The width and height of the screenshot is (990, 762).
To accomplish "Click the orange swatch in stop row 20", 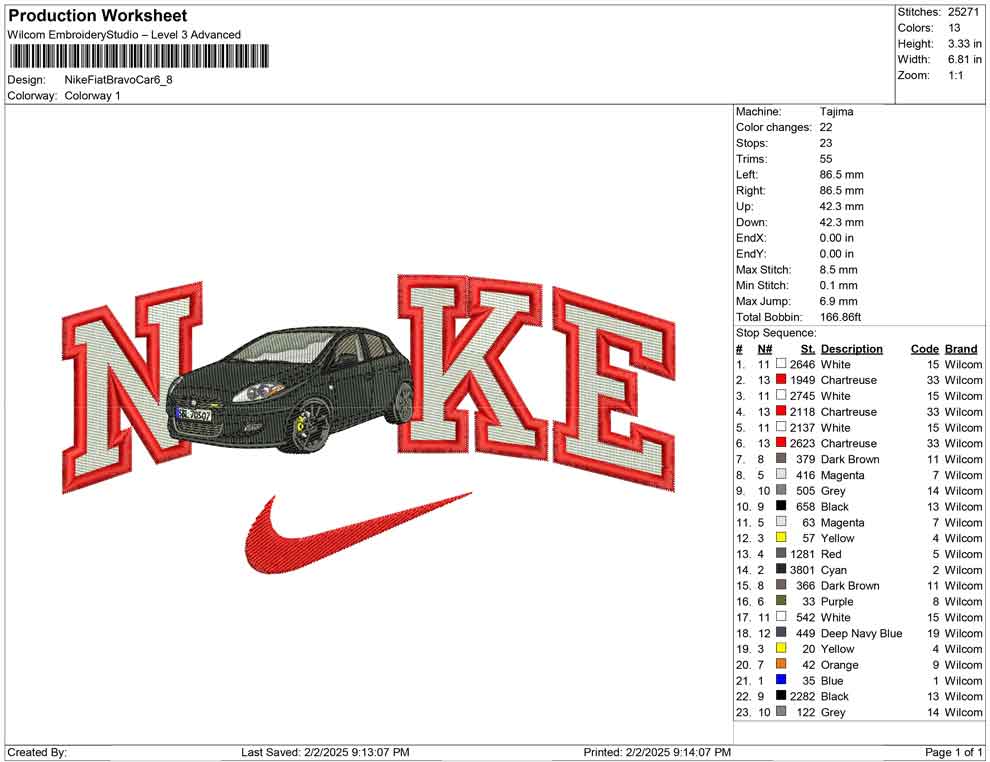I will (x=781, y=664).
